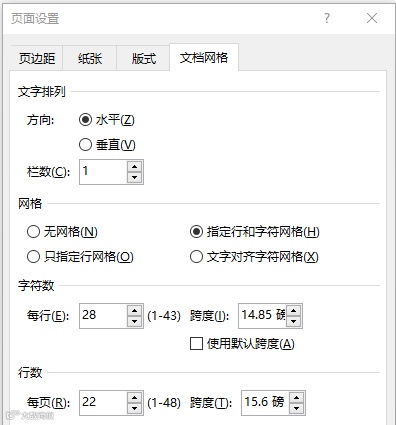The width and height of the screenshot is (396, 425).
Task: Increase line 跨度 15.6 磅 up arrow
Action: click(x=296, y=398)
